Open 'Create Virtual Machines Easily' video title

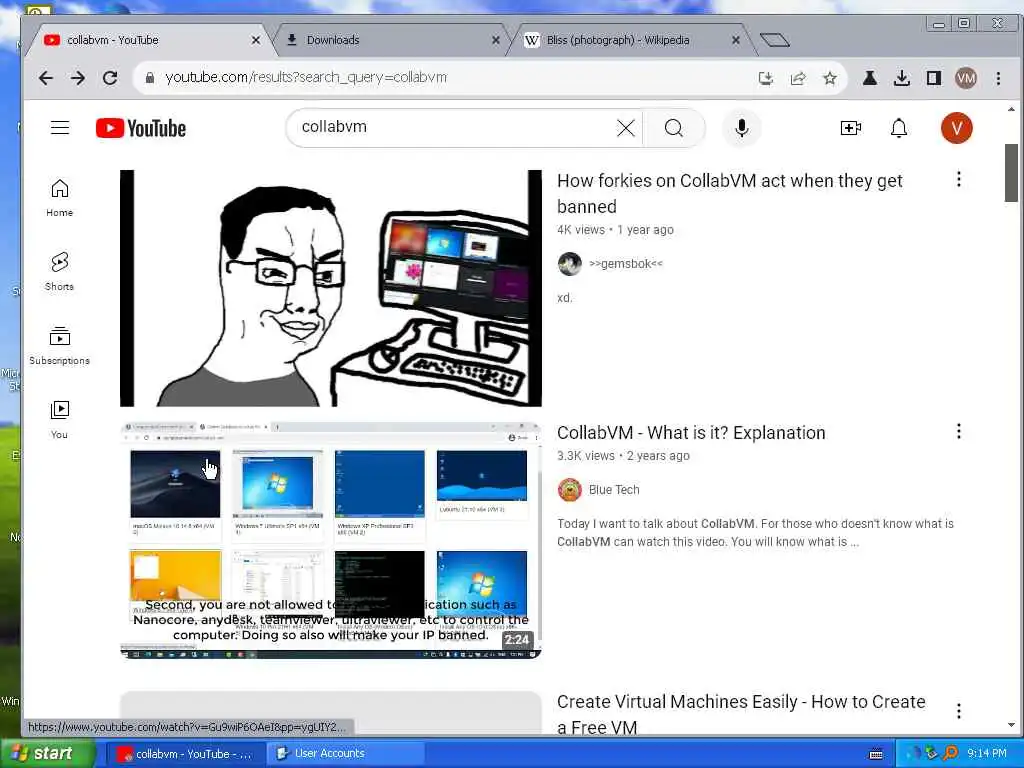point(741,714)
